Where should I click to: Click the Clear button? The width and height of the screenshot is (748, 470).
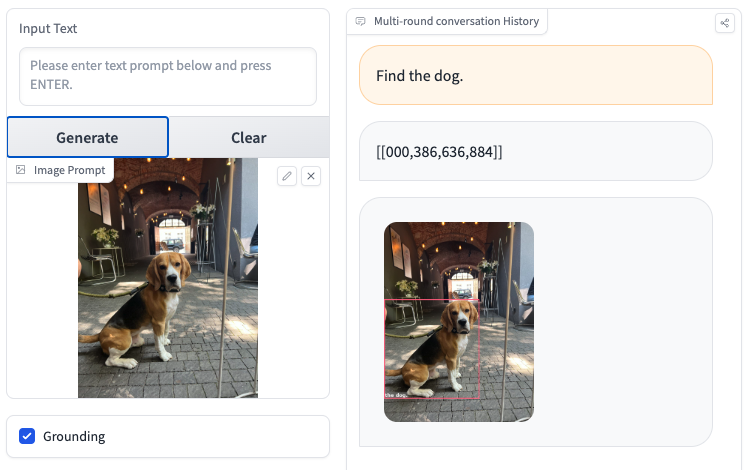[x=249, y=137]
